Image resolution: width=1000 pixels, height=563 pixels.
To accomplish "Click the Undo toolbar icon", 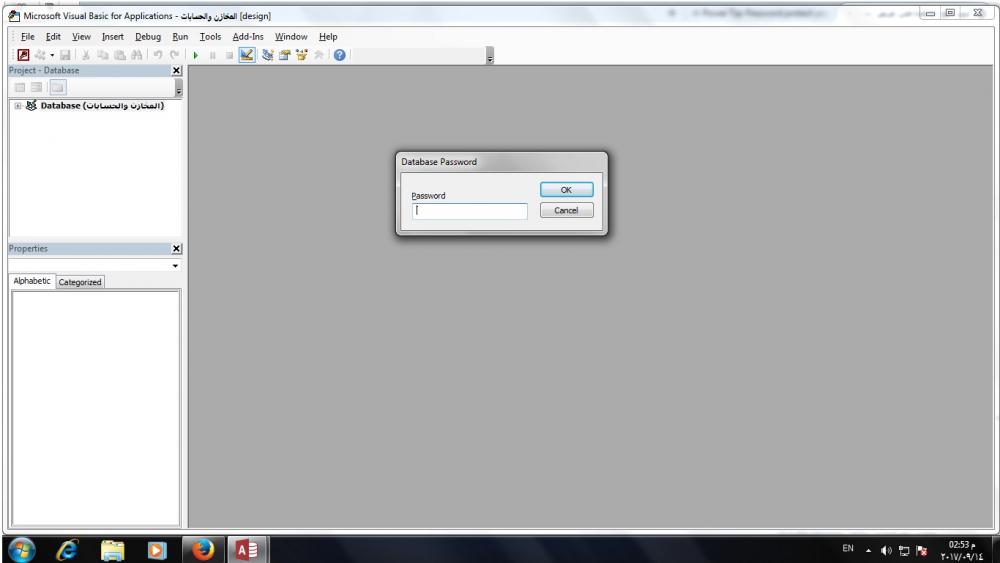I will (x=158, y=55).
